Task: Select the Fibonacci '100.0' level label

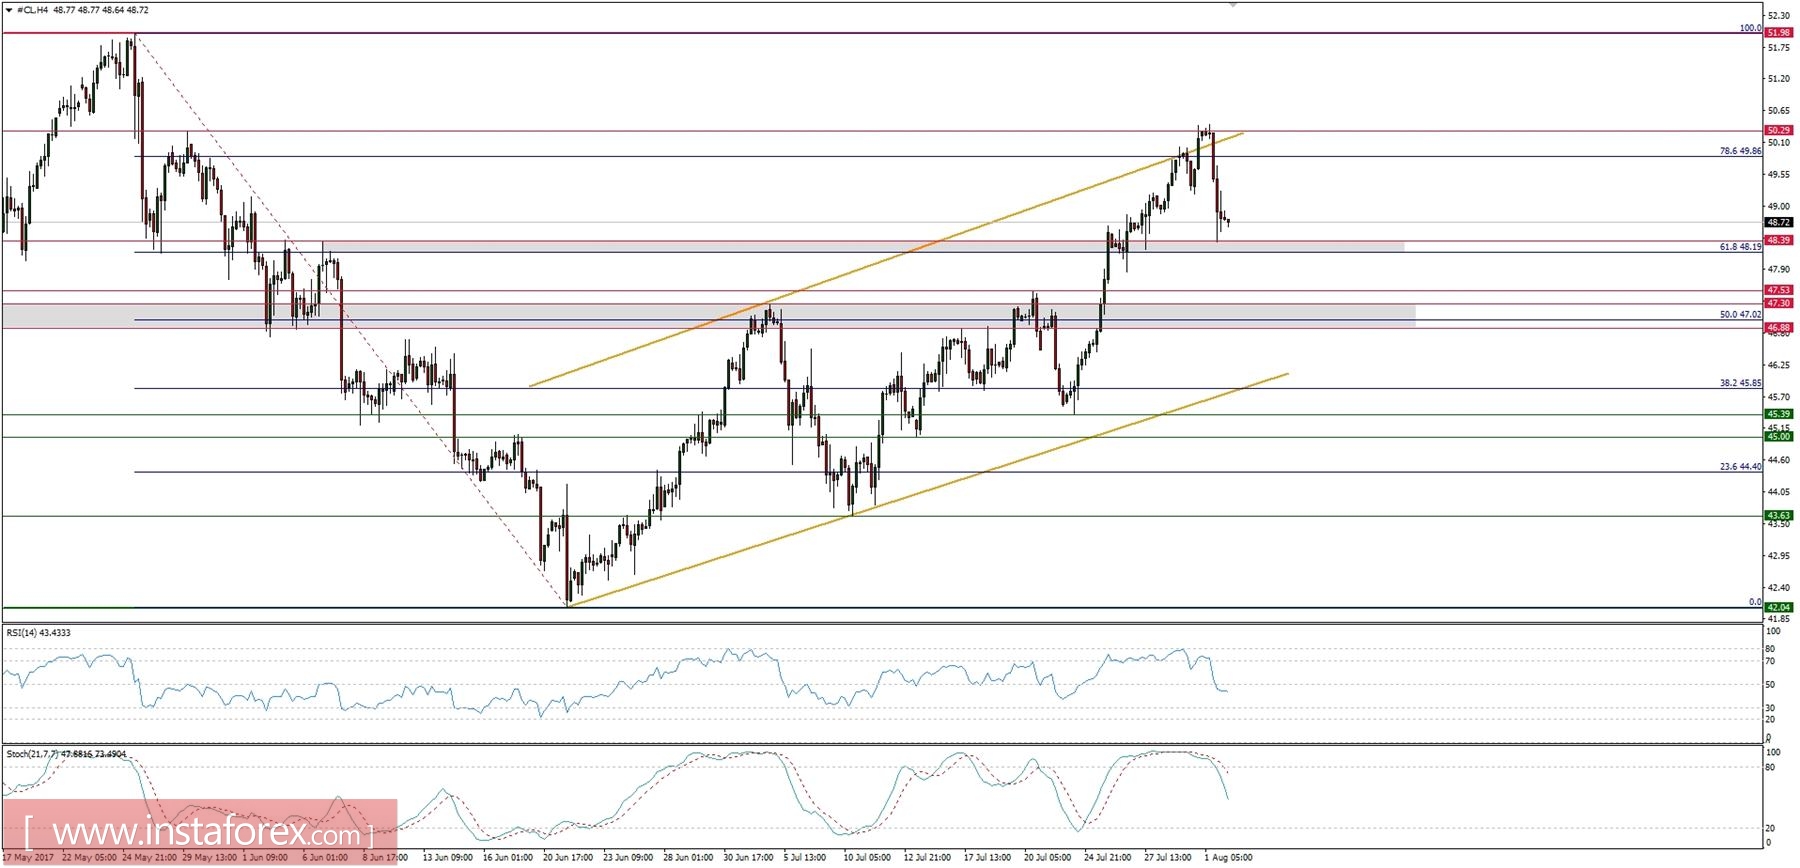Action: tap(1750, 28)
